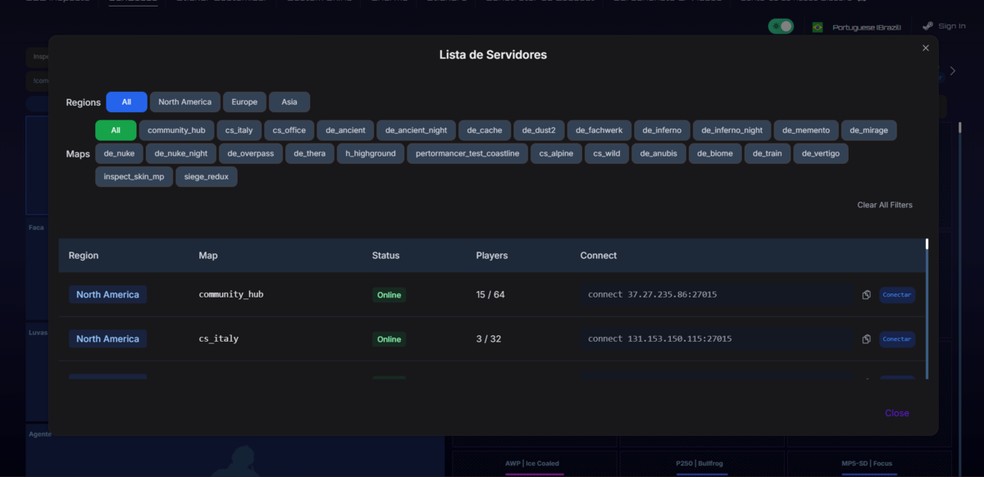Click the Steam icon next to Sign In
The width and height of the screenshot is (984, 477).
[x=928, y=26]
